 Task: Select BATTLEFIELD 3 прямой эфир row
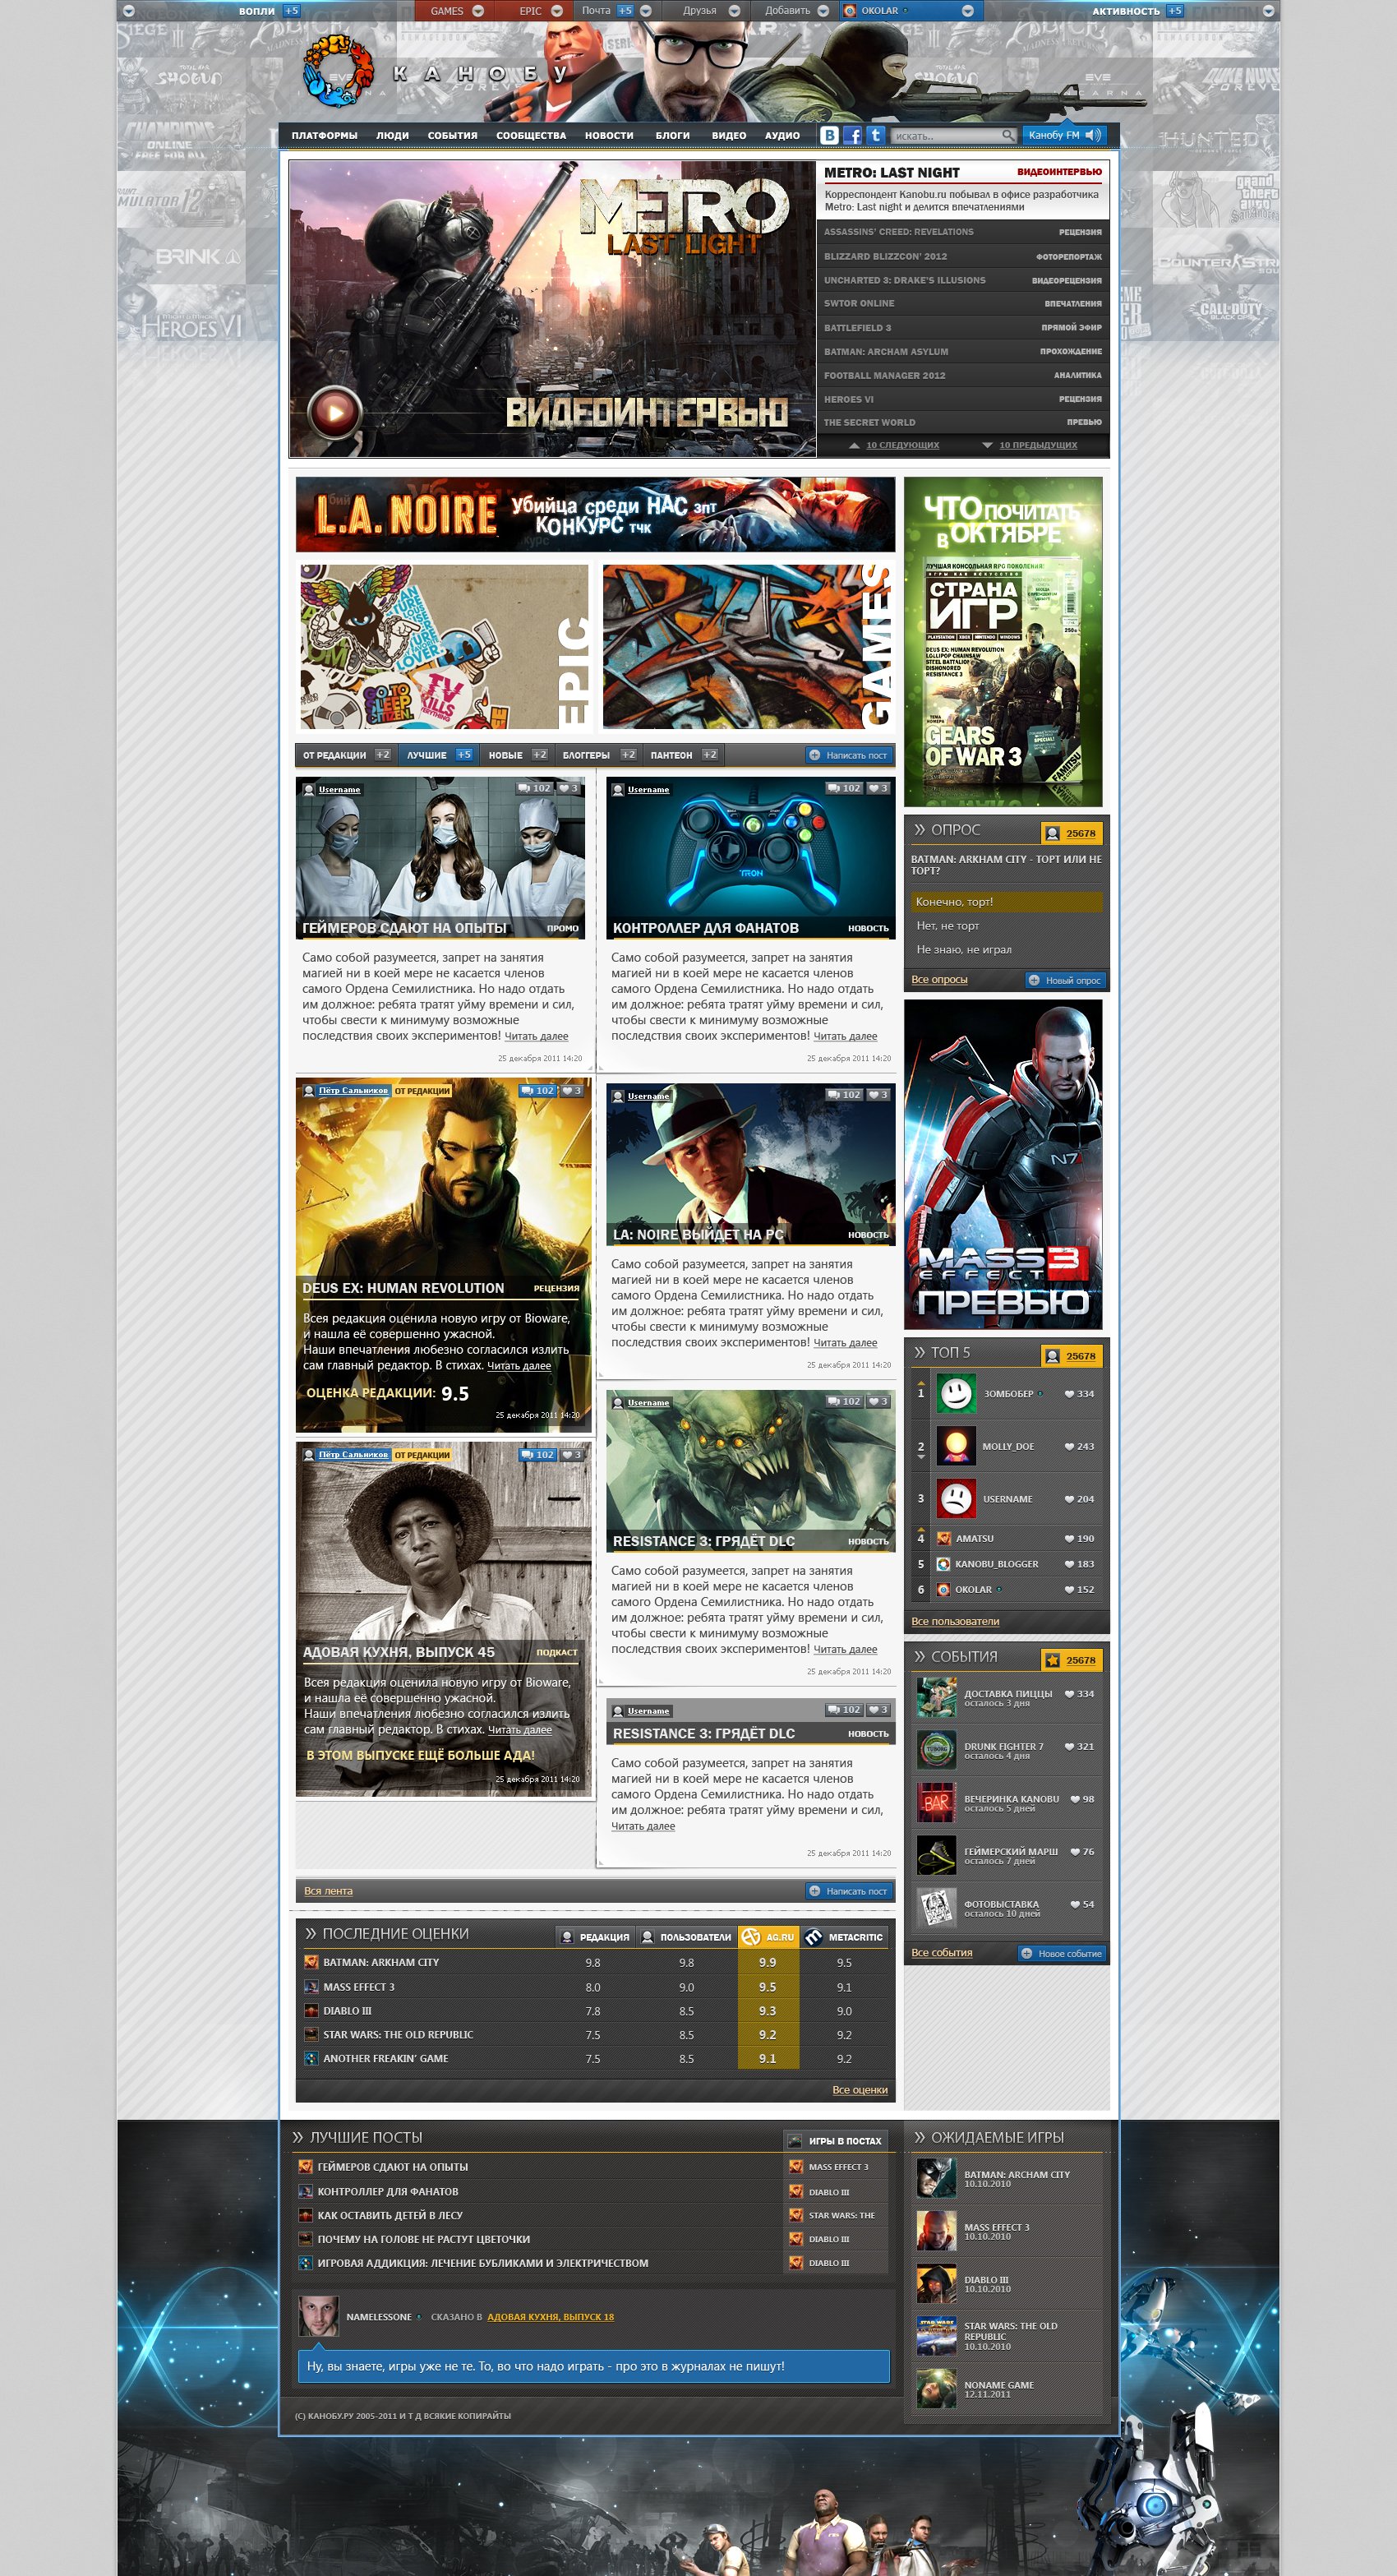pos(962,327)
